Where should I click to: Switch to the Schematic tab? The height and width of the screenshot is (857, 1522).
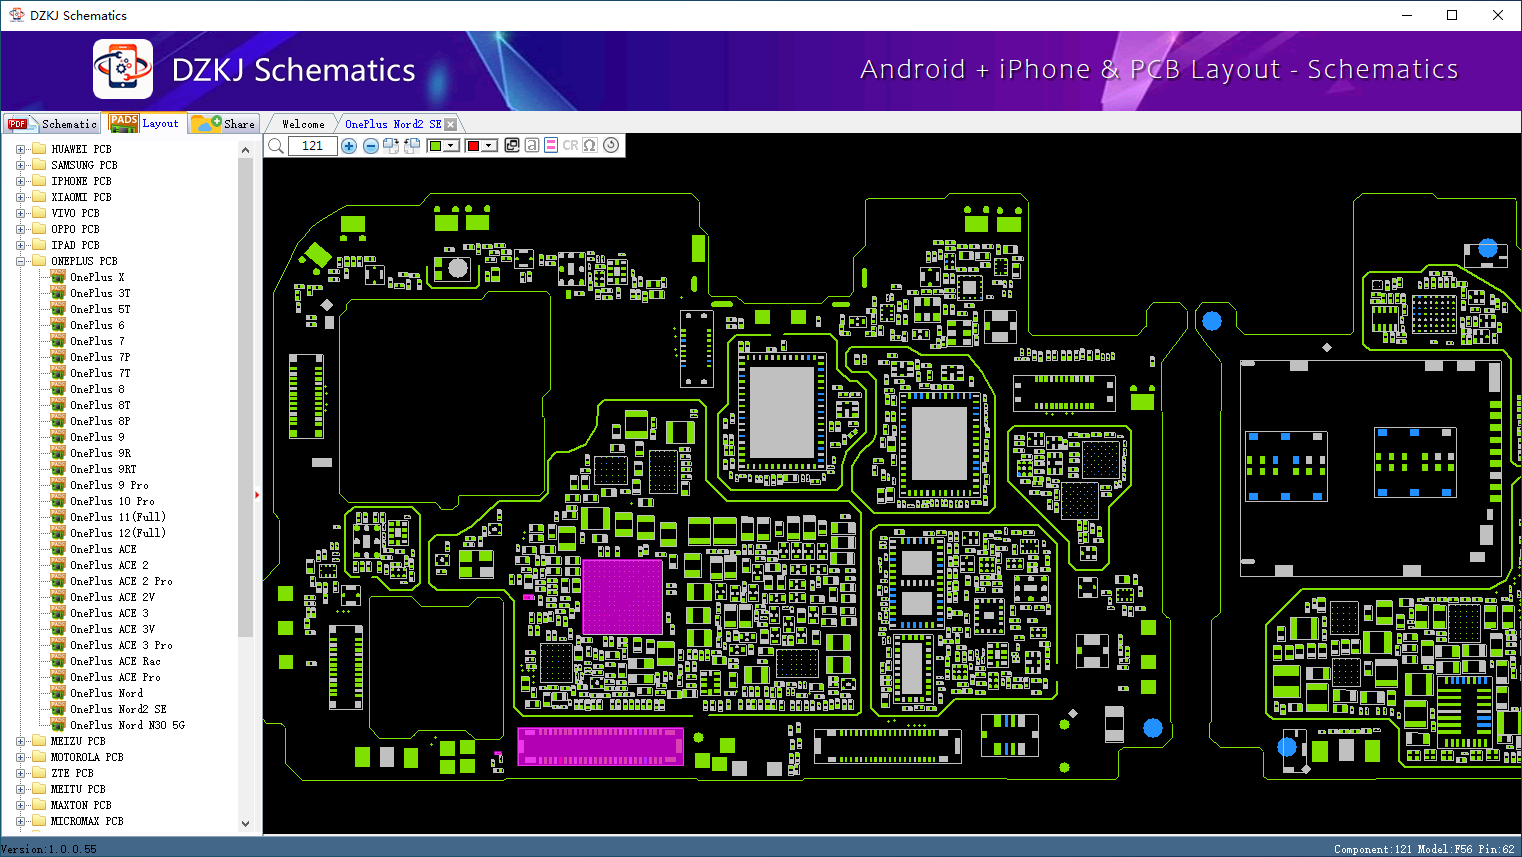[x=52, y=124]
